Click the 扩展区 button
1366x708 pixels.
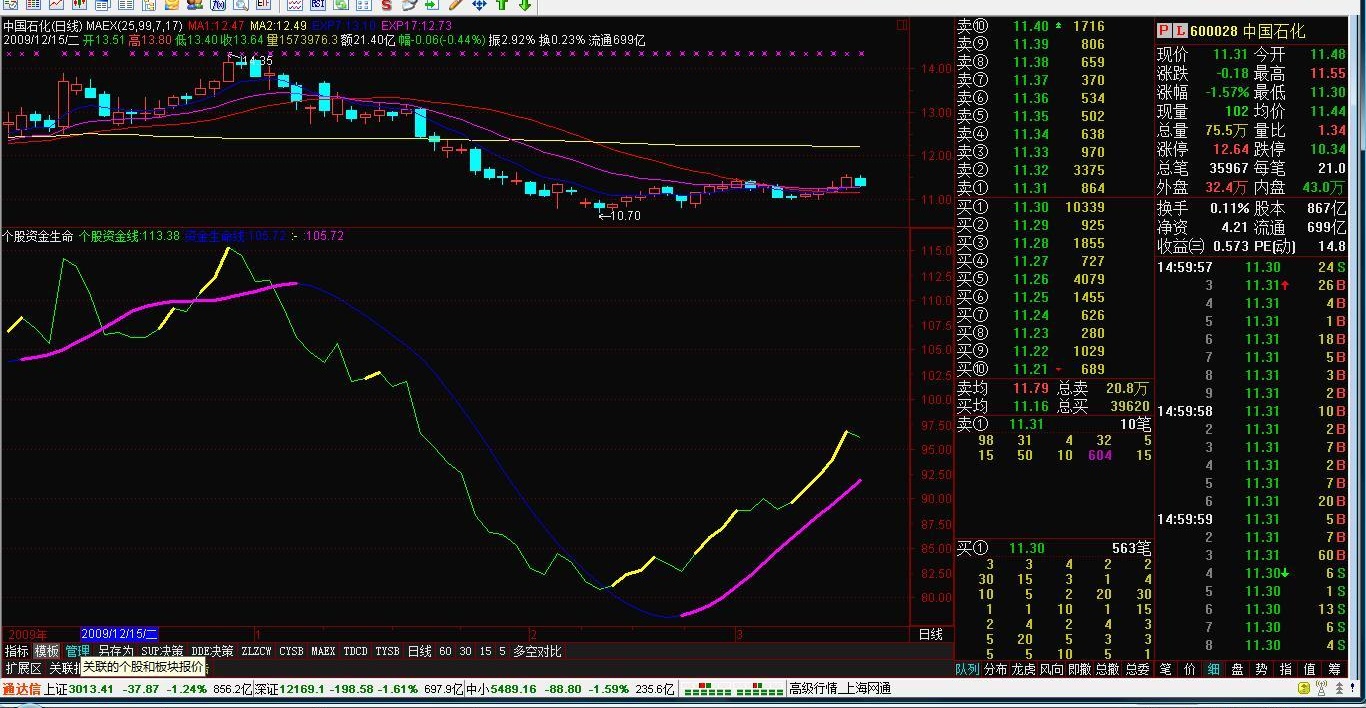pos(23,668)
